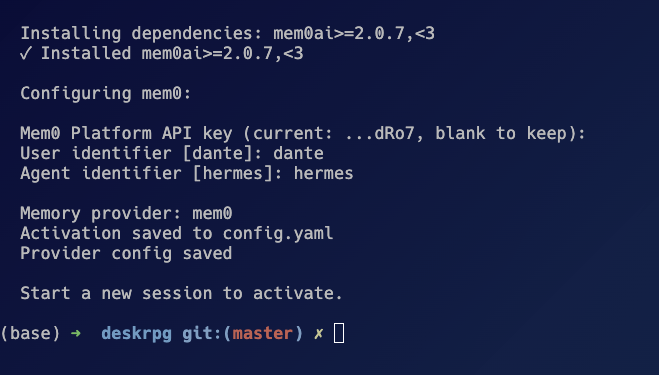Click the yellow git dirty ✗ marker
659x375 pixels.
[319, 333]
